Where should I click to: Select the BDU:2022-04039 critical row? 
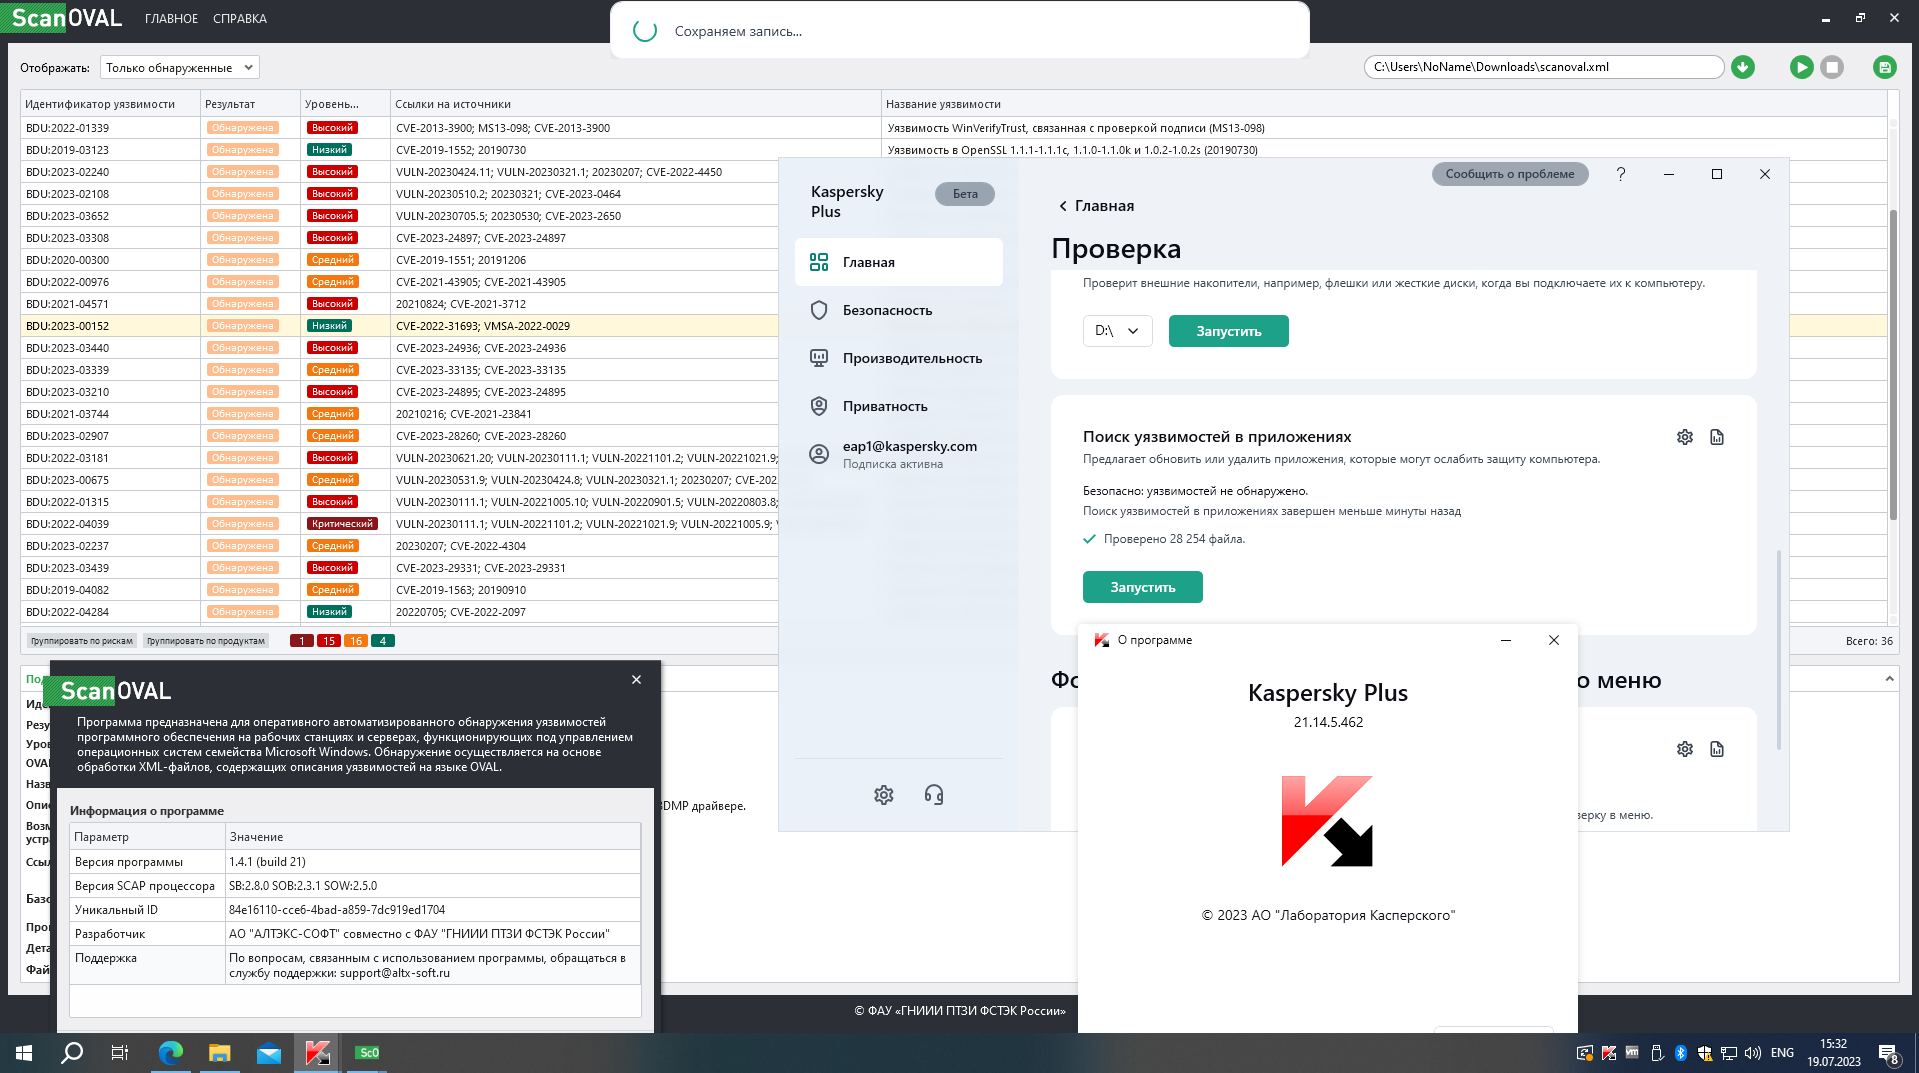(x=400, y=524)
